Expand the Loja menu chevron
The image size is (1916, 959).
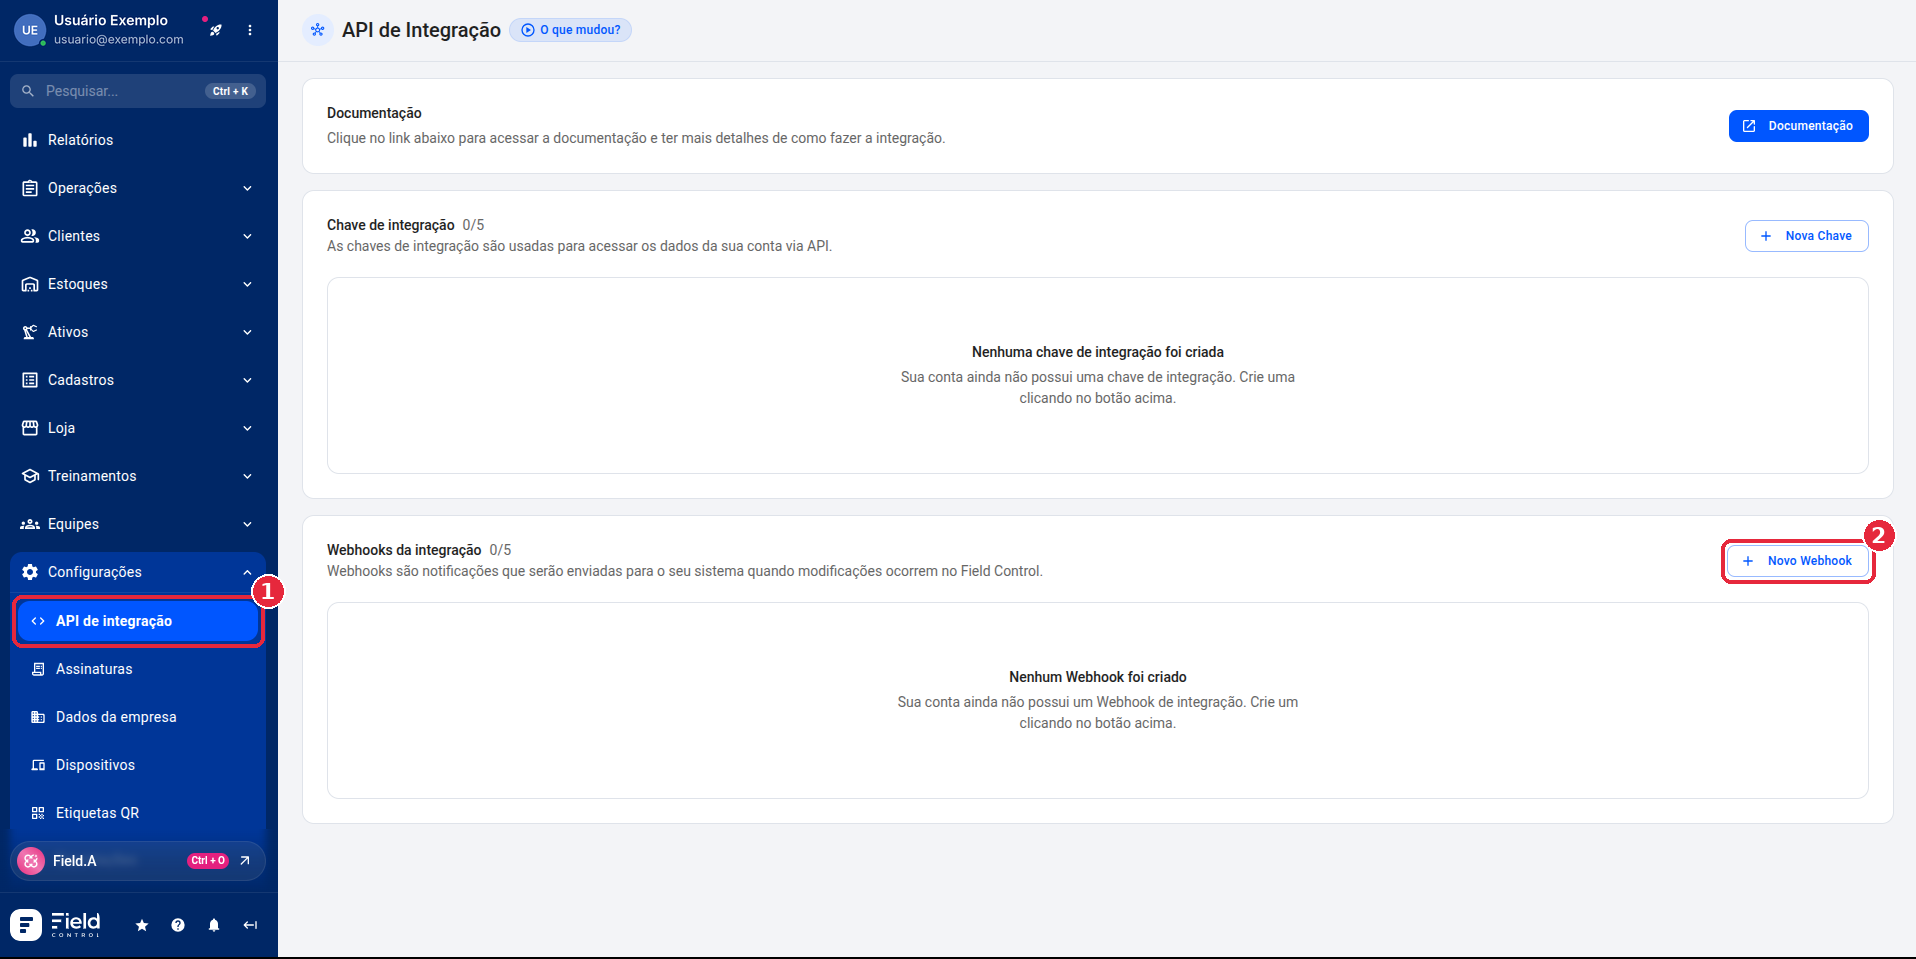point(247,428)
